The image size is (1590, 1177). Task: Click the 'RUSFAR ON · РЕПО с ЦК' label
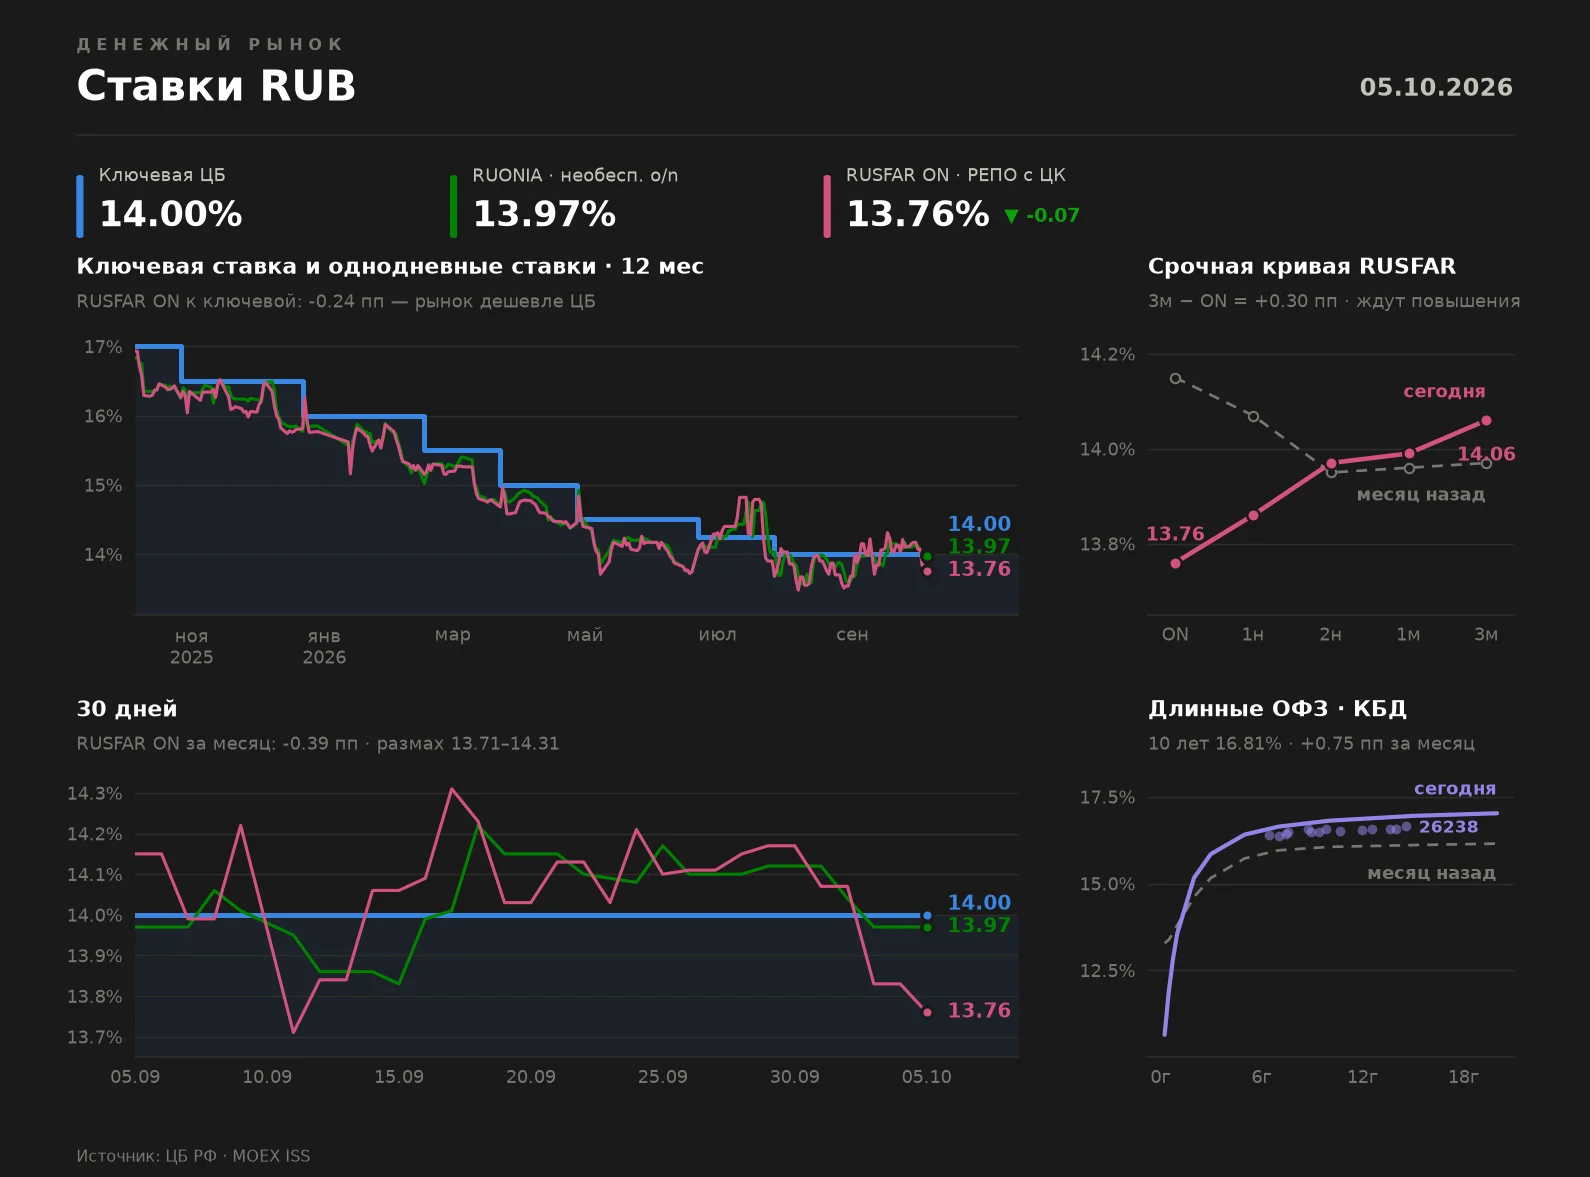[x=956, y=175]
